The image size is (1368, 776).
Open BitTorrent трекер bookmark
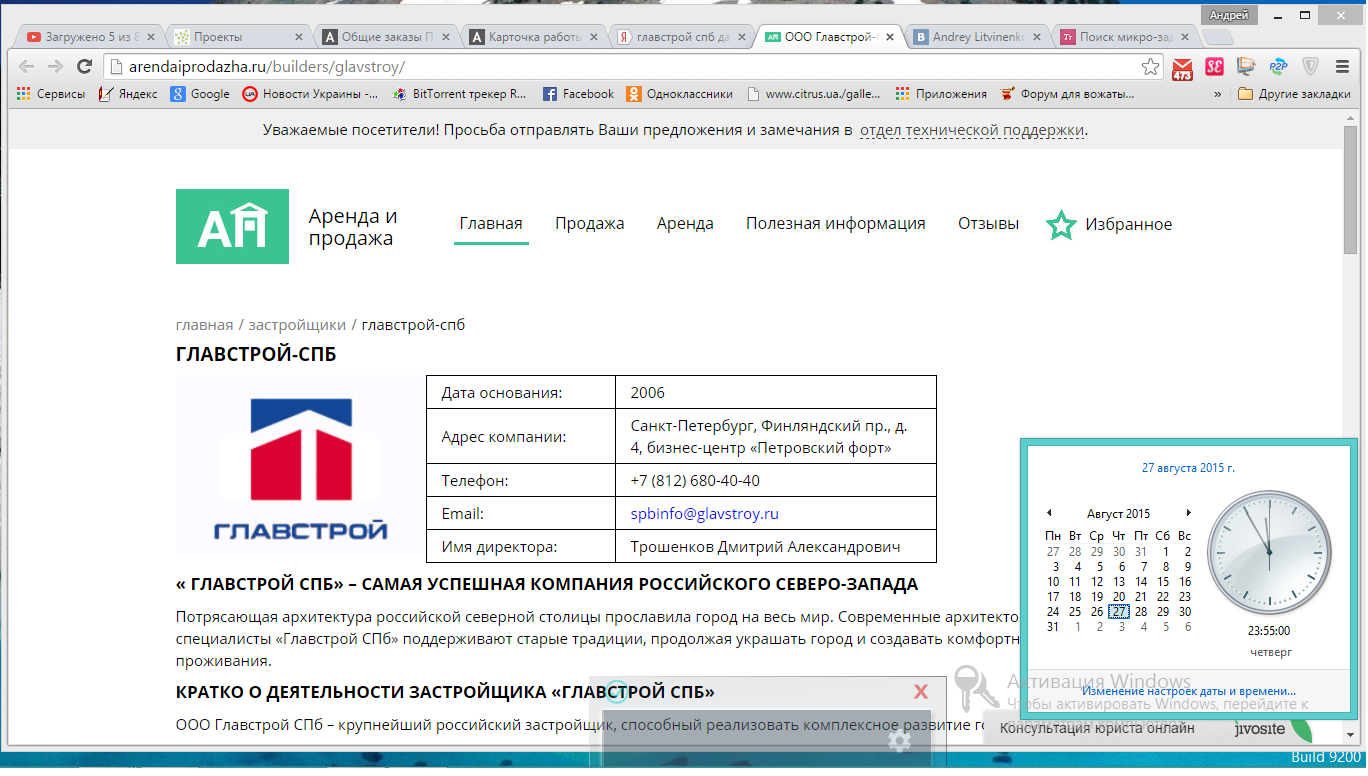pos(460,94)
